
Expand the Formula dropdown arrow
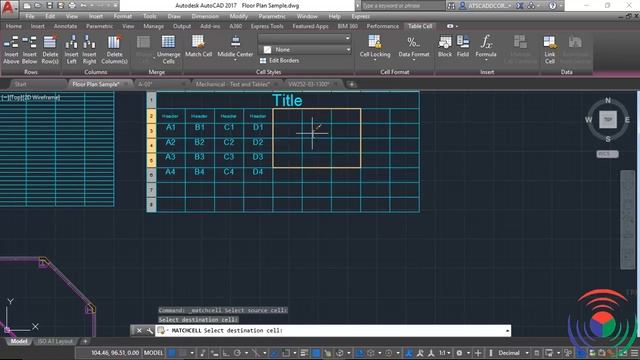point(486,60)
